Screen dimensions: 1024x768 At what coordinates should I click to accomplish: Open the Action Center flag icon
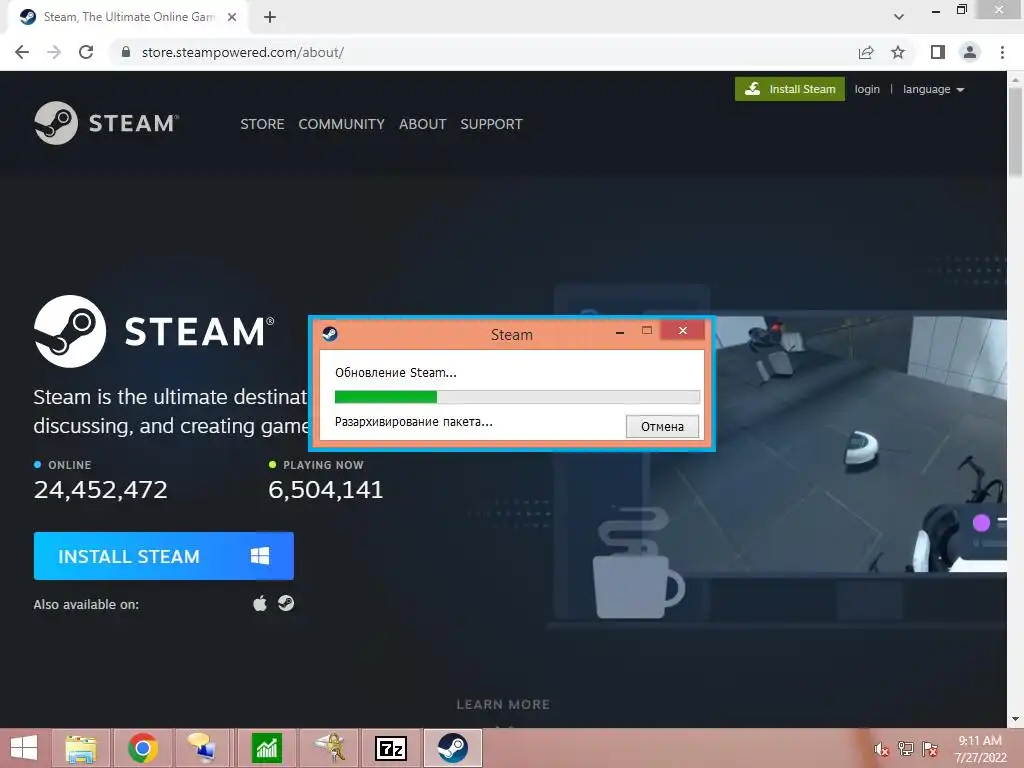pos(930,749)
